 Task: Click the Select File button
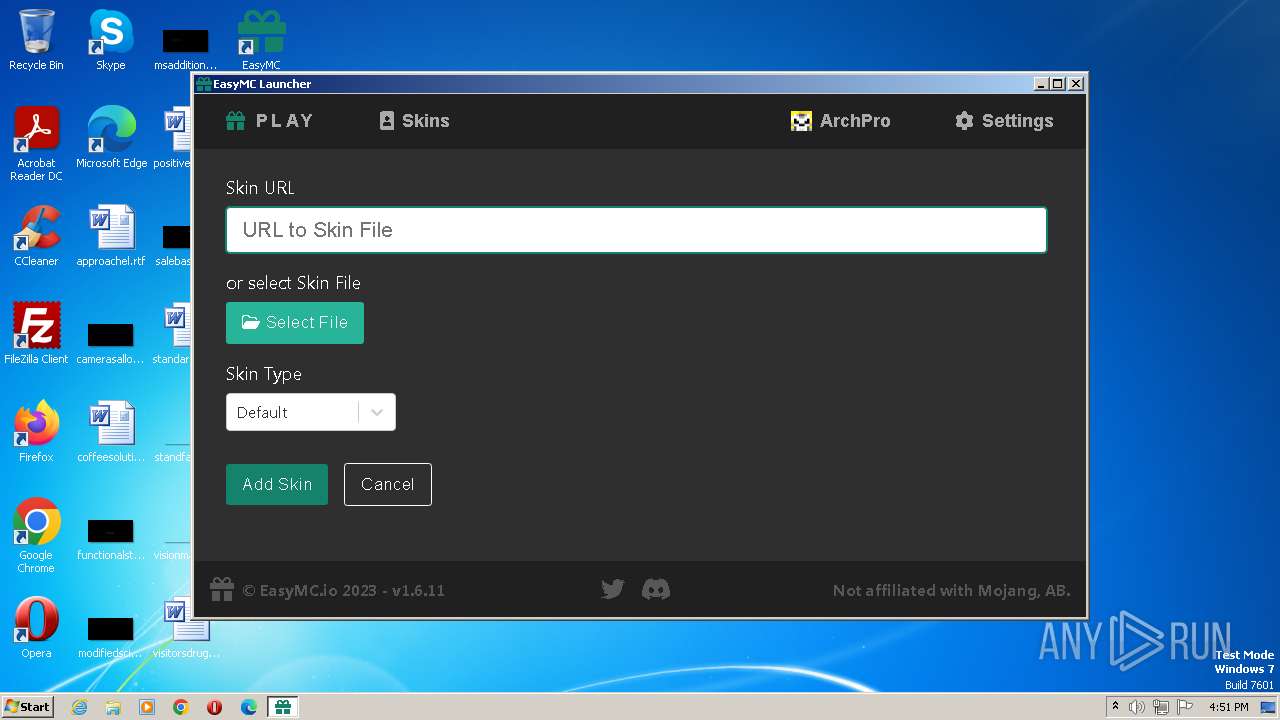295,323
